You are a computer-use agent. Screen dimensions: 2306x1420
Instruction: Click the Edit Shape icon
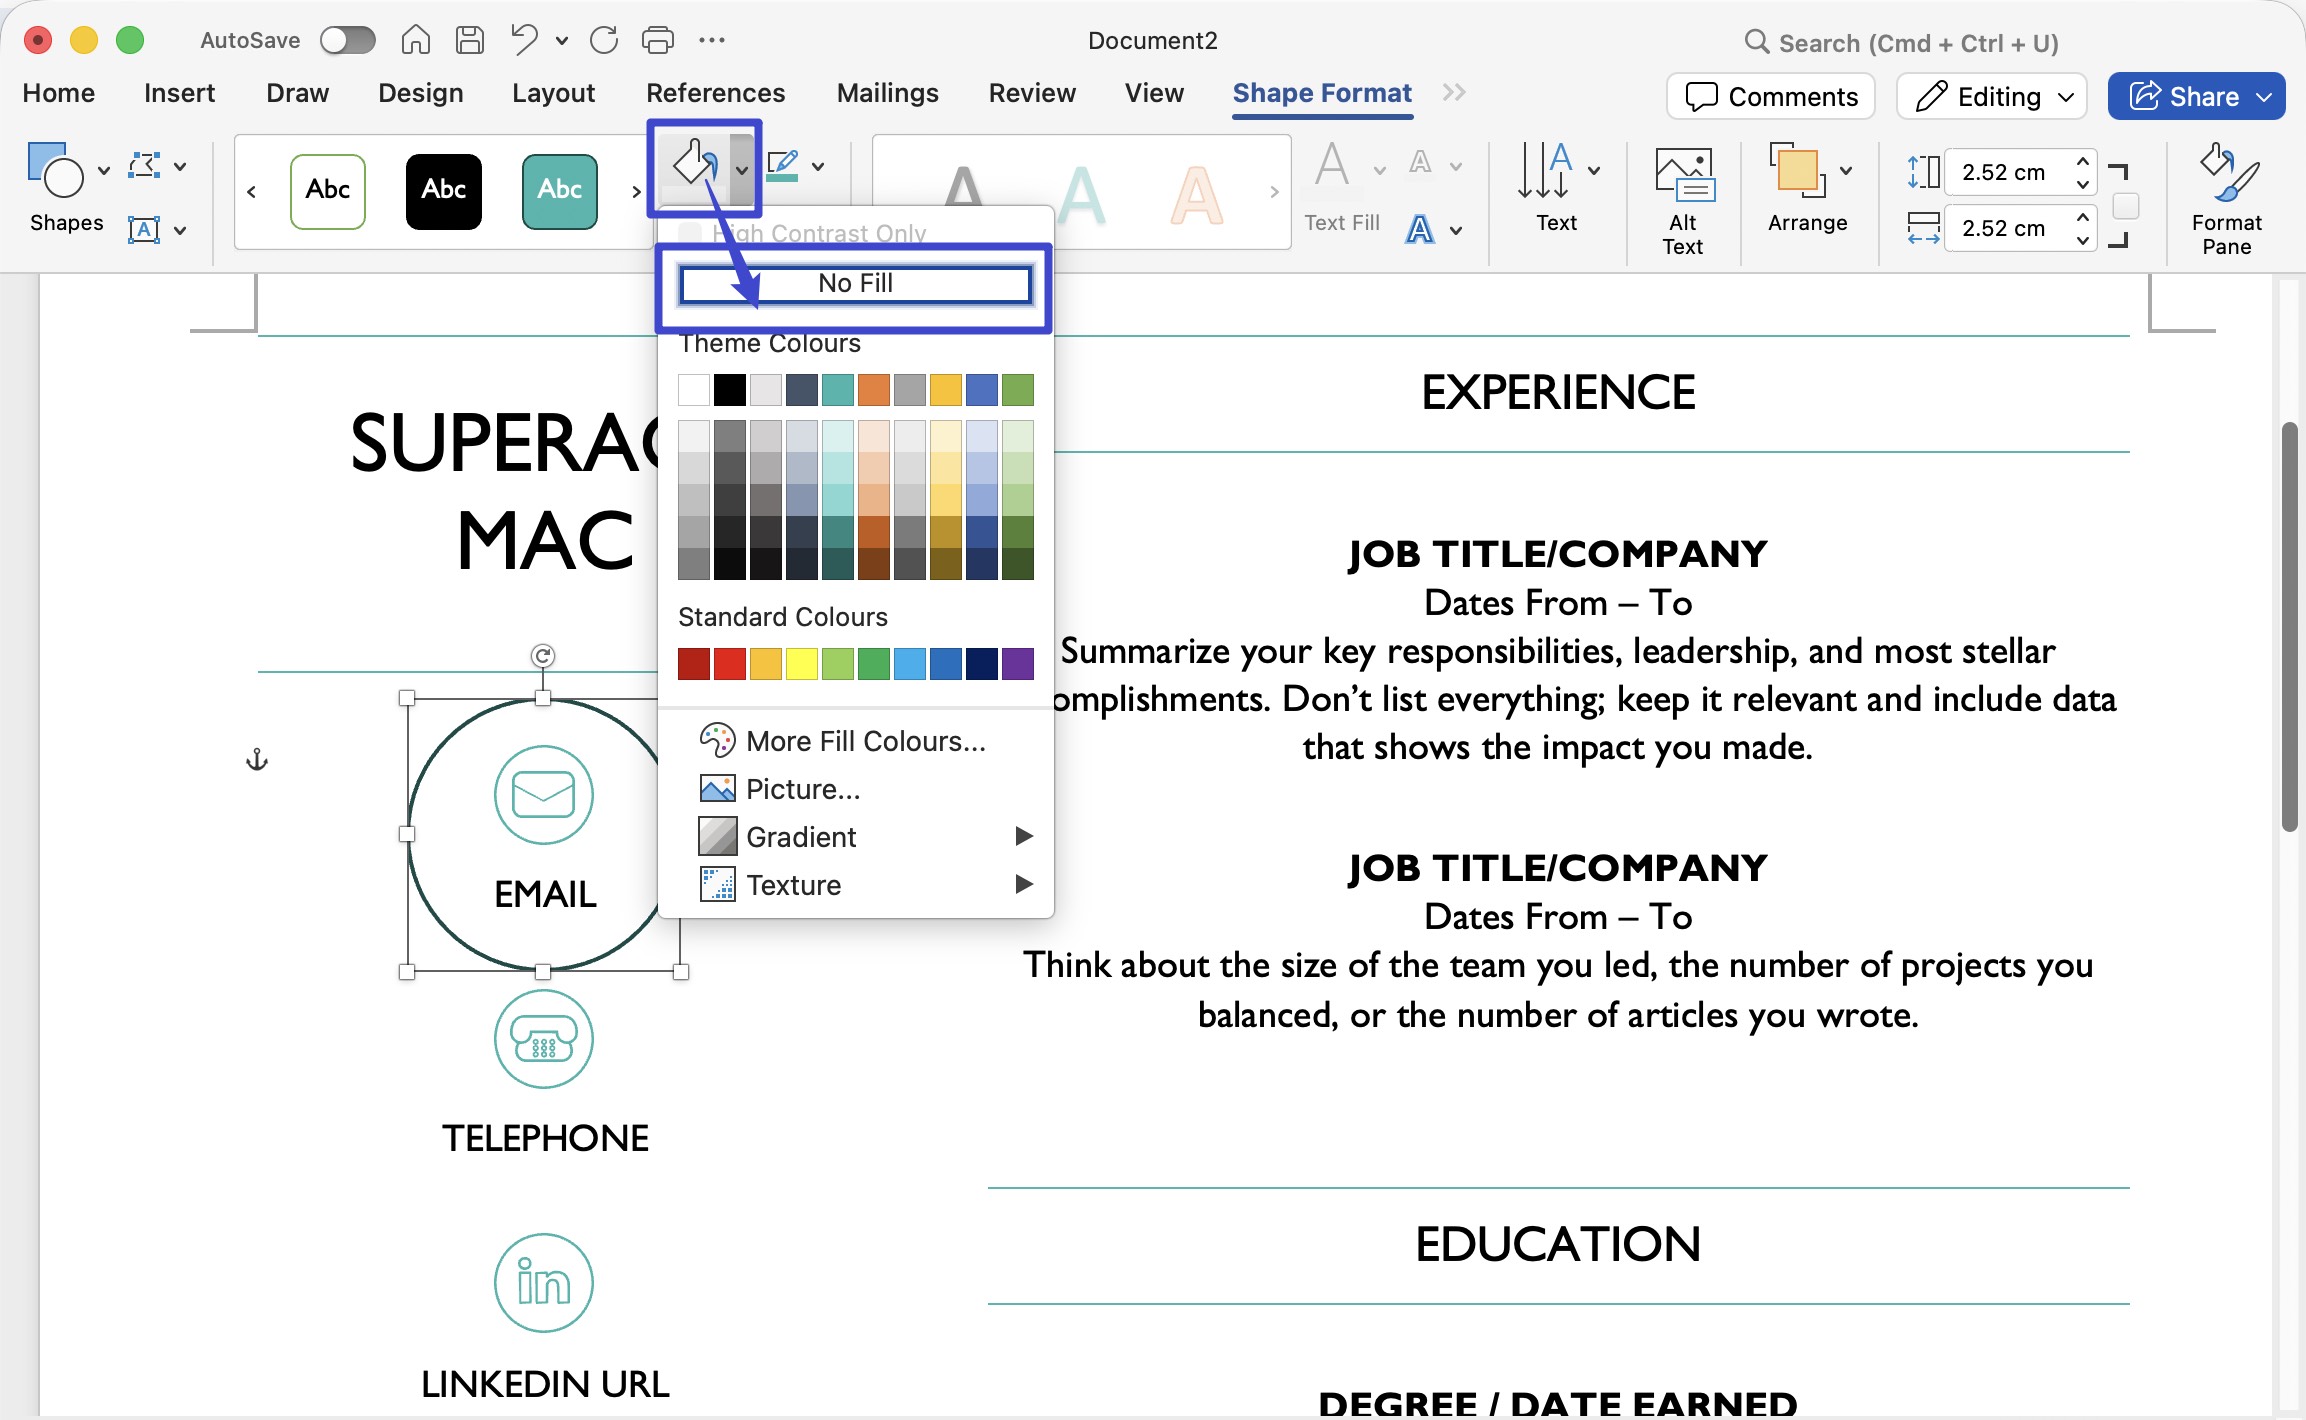tap(144, 166)
